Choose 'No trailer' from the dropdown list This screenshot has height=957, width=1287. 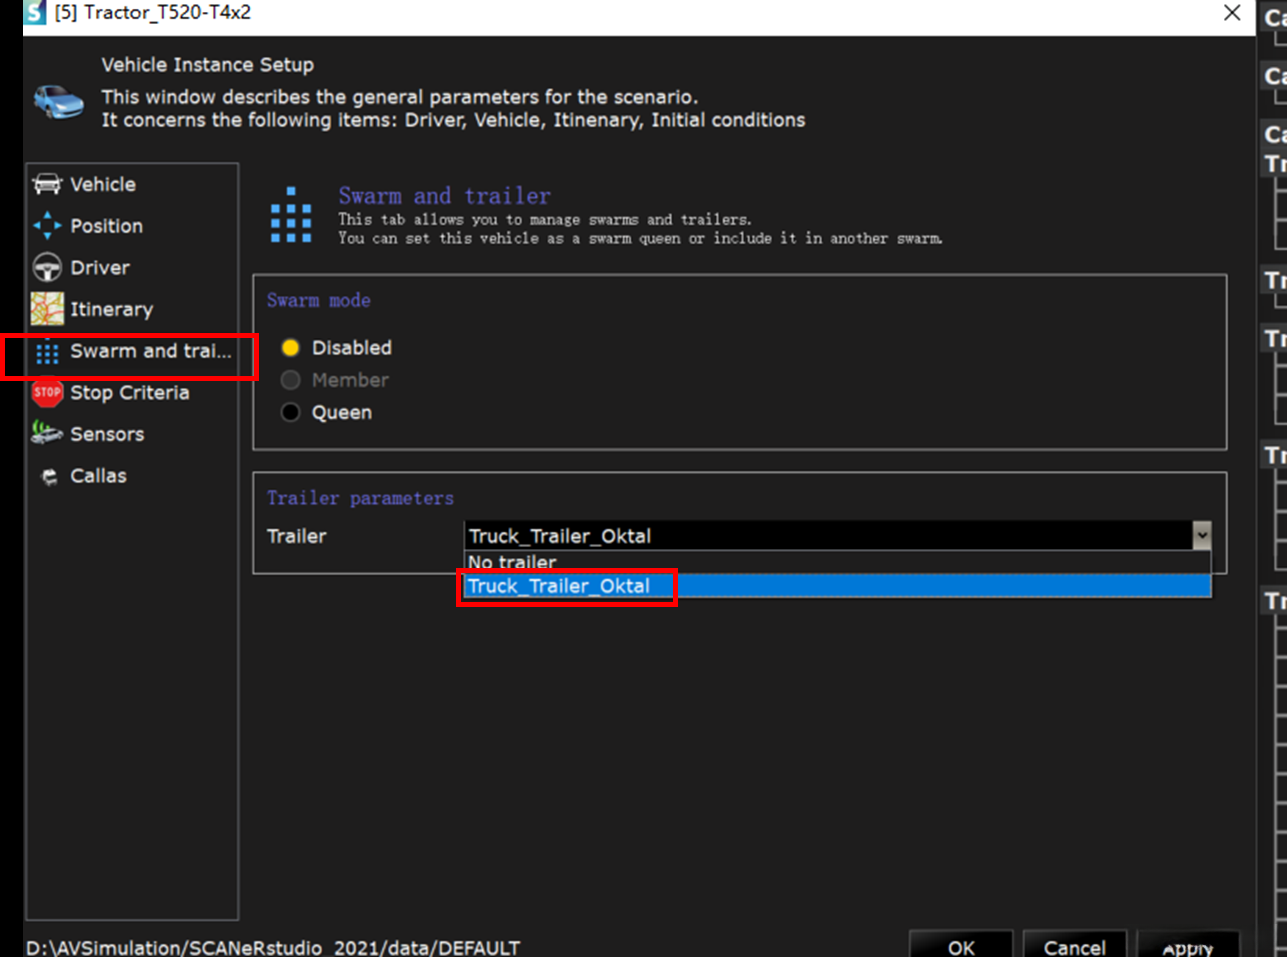(x=837, y=562)
